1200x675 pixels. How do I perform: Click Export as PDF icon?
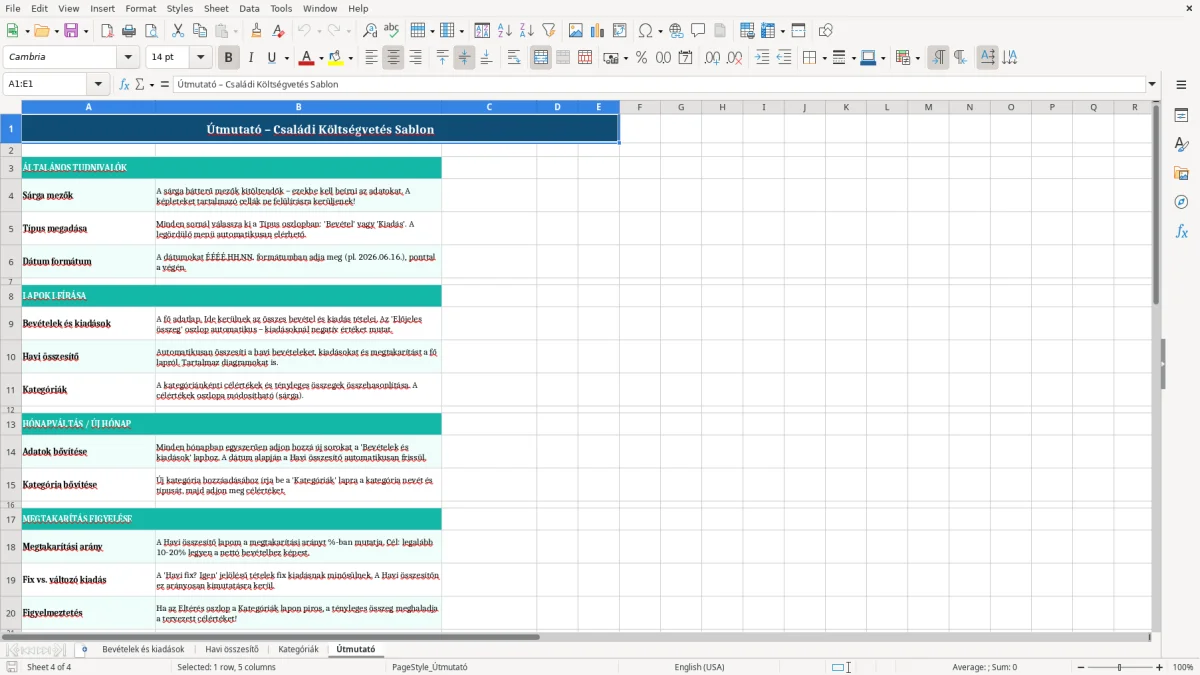pyautogui.click(x=107, y=31)
